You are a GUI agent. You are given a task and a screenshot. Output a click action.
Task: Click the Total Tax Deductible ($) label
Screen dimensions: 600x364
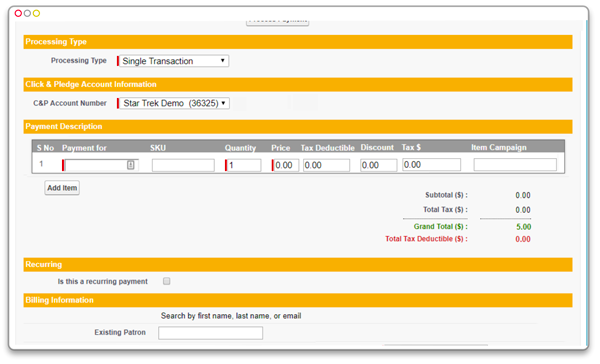click(x=426, y=239)
